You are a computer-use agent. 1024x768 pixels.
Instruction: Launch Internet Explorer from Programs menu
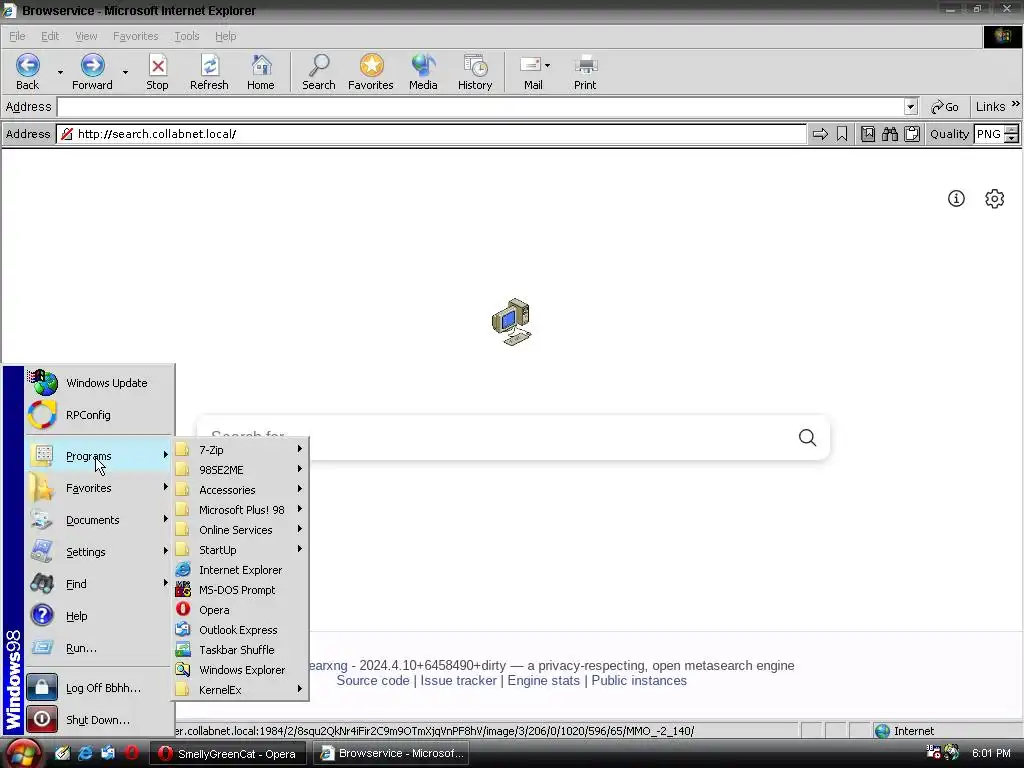[240, 570]
